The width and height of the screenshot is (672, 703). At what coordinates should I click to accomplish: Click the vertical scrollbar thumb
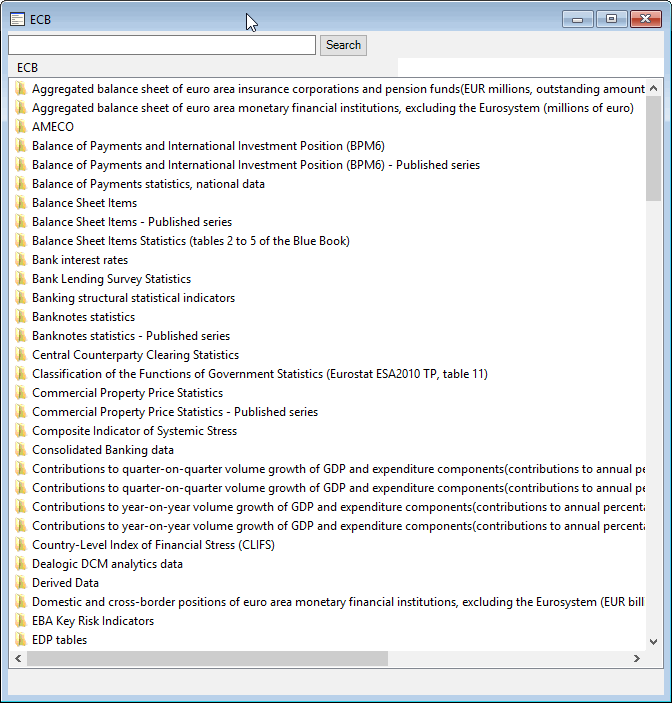[x=654, y=148]
